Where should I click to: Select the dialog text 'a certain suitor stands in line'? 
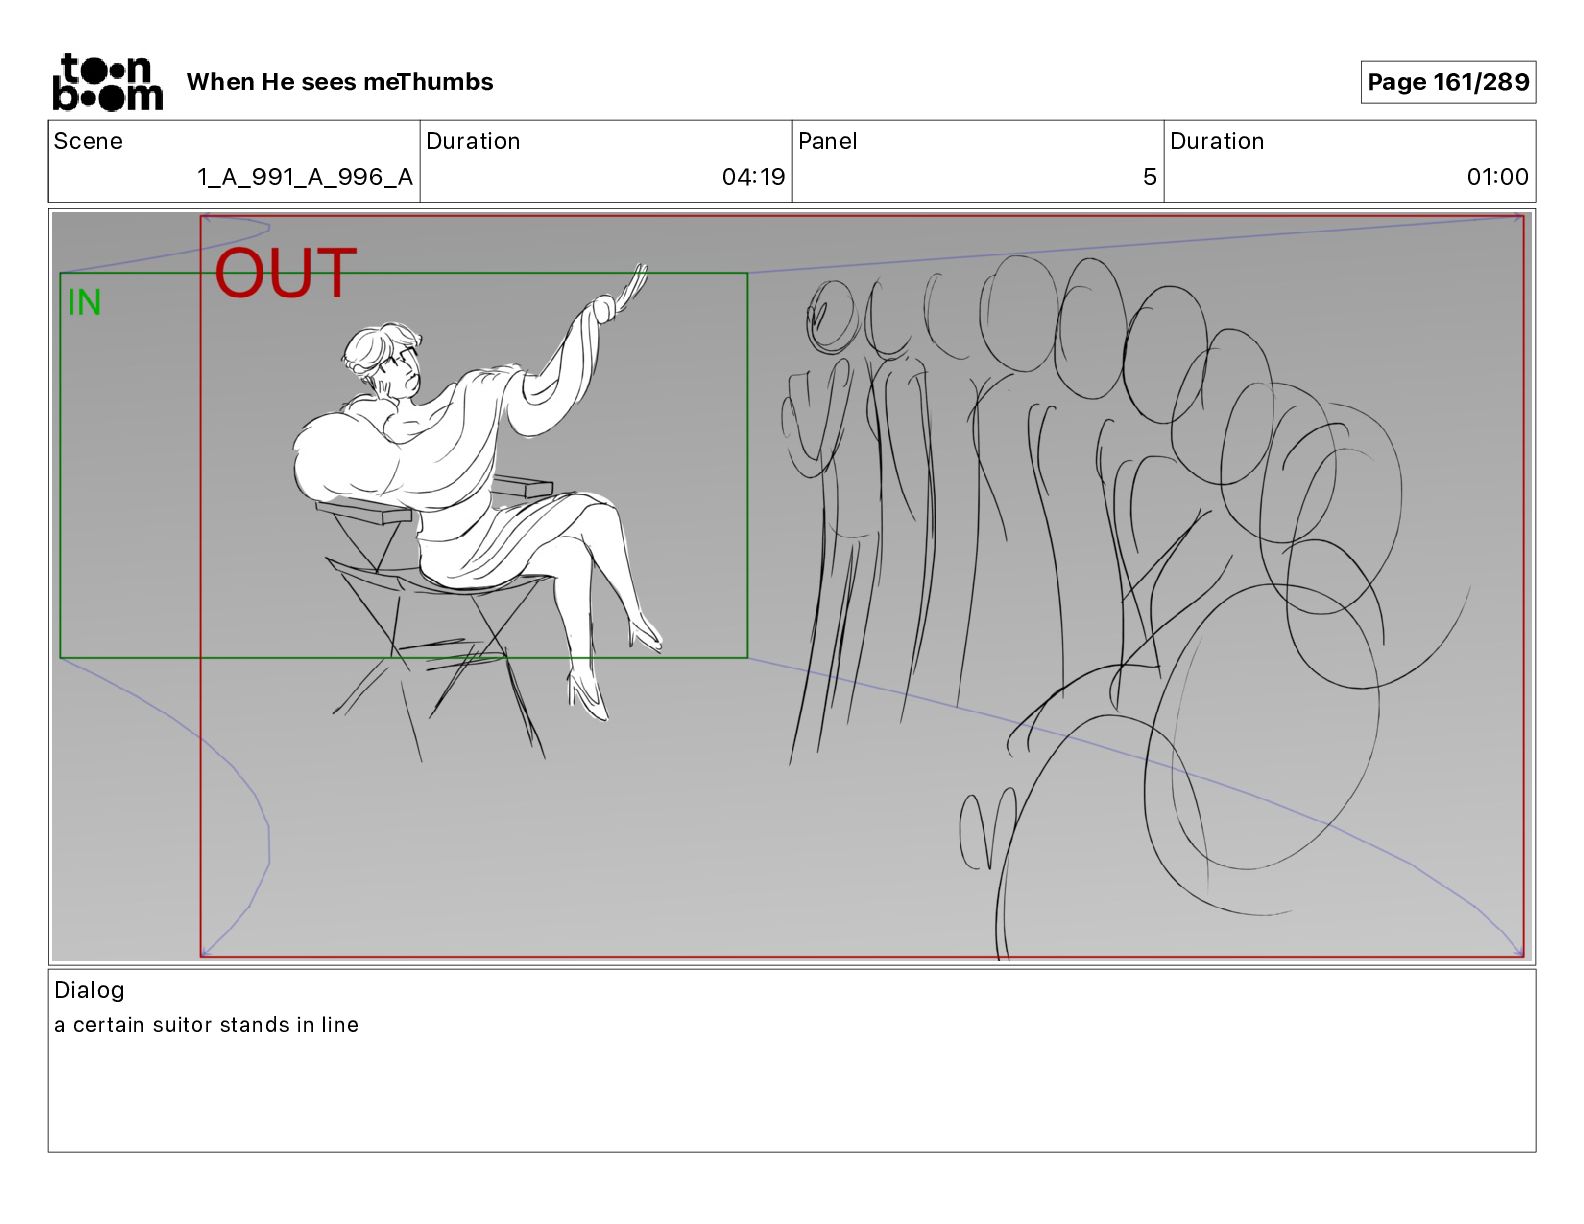click(206, 1025)
